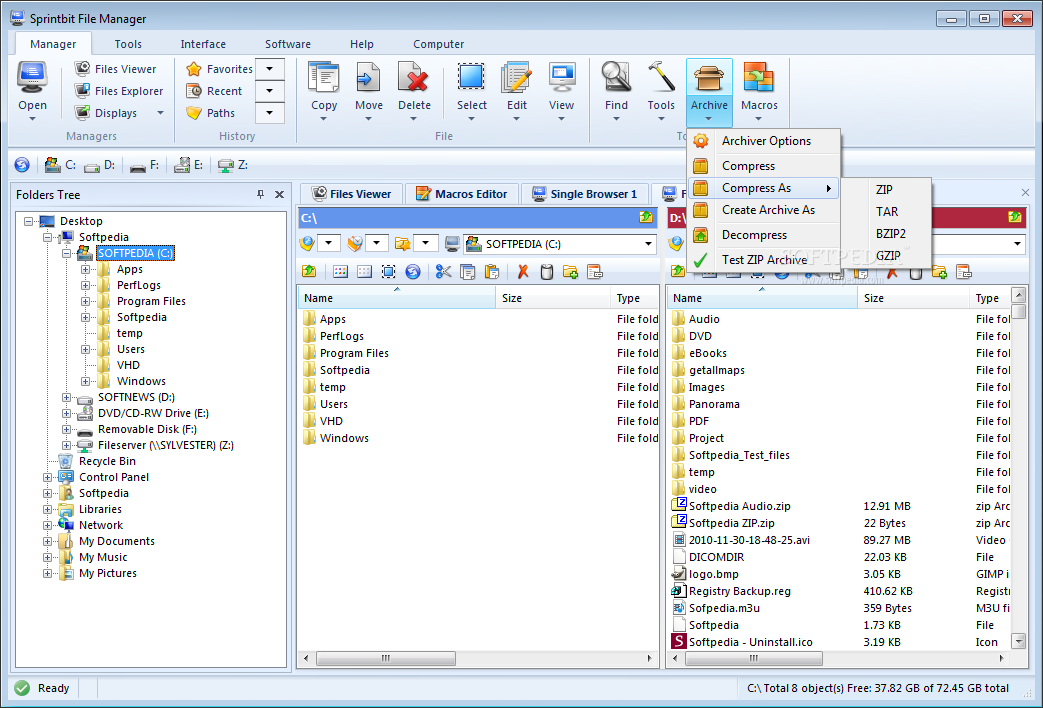Image resolution: width=1043 pixels, height=708 pixels.
Task: Click the rename icon in the C:\ pane toolbar
Action: [594, 271]
